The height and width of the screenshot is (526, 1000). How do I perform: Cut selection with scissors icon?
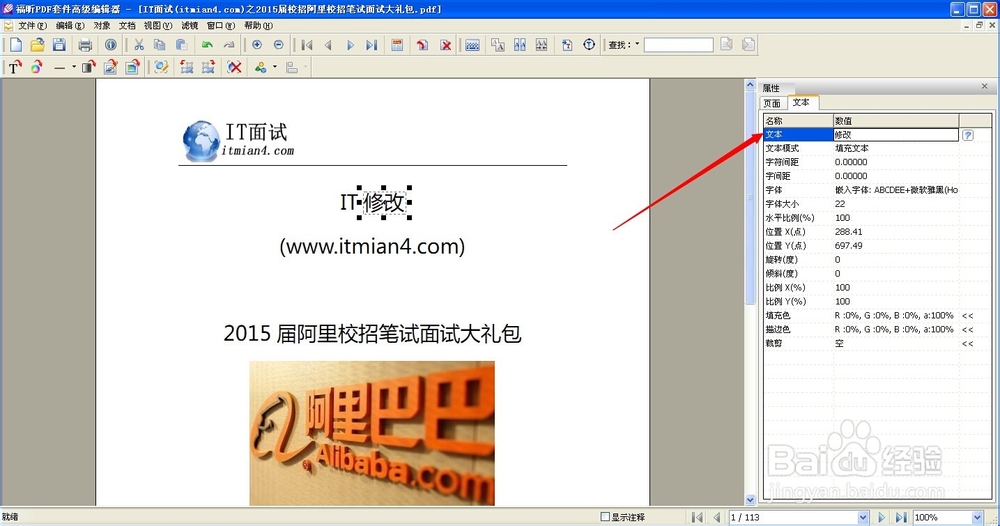(x=138, y=45)
